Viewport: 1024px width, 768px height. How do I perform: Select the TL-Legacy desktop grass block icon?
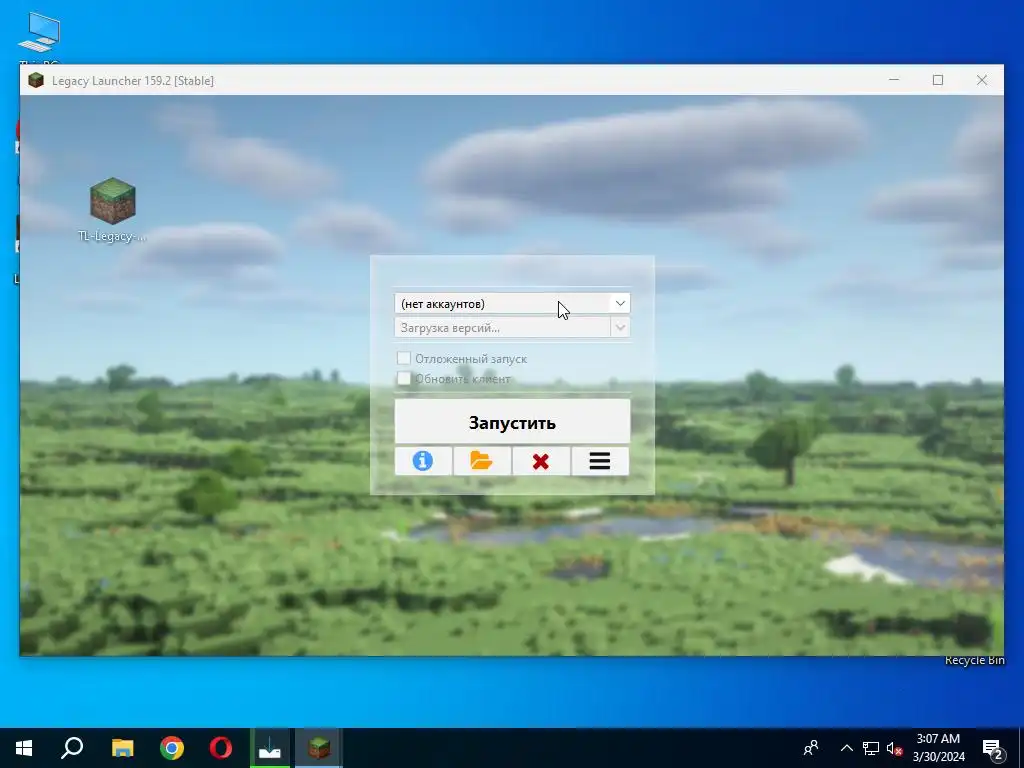[112, 201]
